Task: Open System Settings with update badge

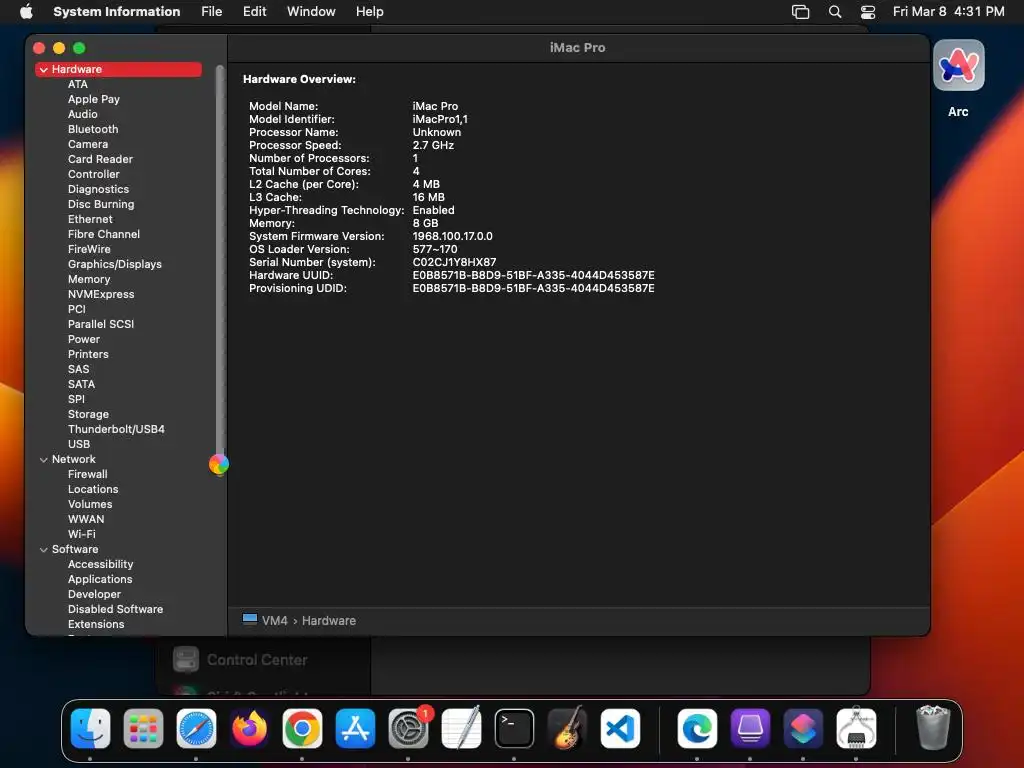Action: point(409,728)
